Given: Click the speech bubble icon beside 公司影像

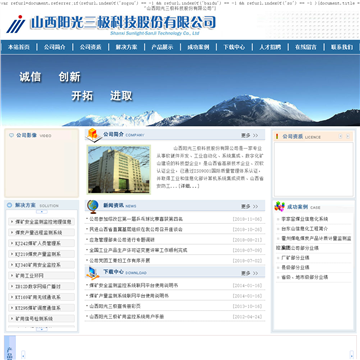Looking at the screenshot, I should (11, 135).
